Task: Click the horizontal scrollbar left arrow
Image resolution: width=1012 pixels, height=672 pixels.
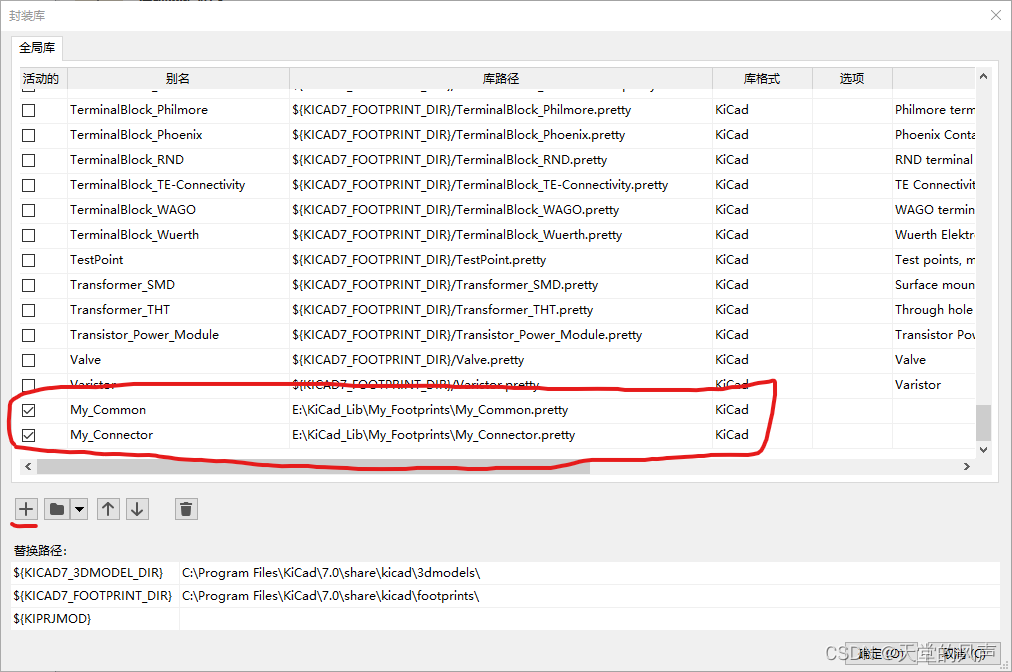Action: (28, 466)
